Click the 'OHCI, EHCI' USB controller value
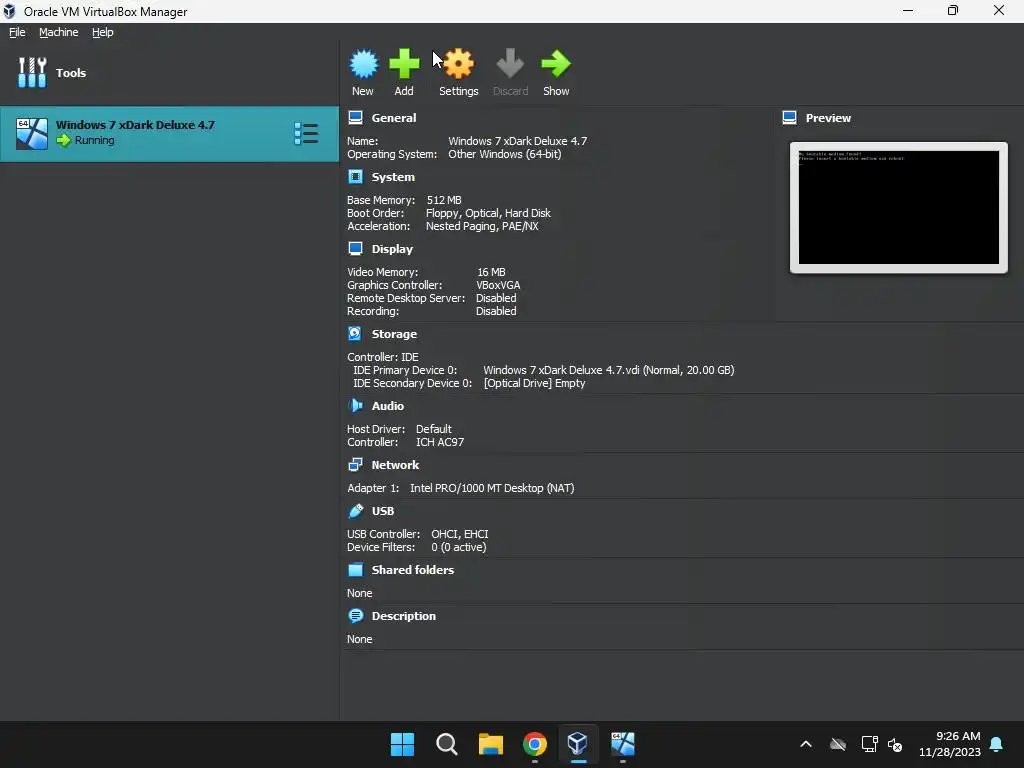 [x=460, y=534]
